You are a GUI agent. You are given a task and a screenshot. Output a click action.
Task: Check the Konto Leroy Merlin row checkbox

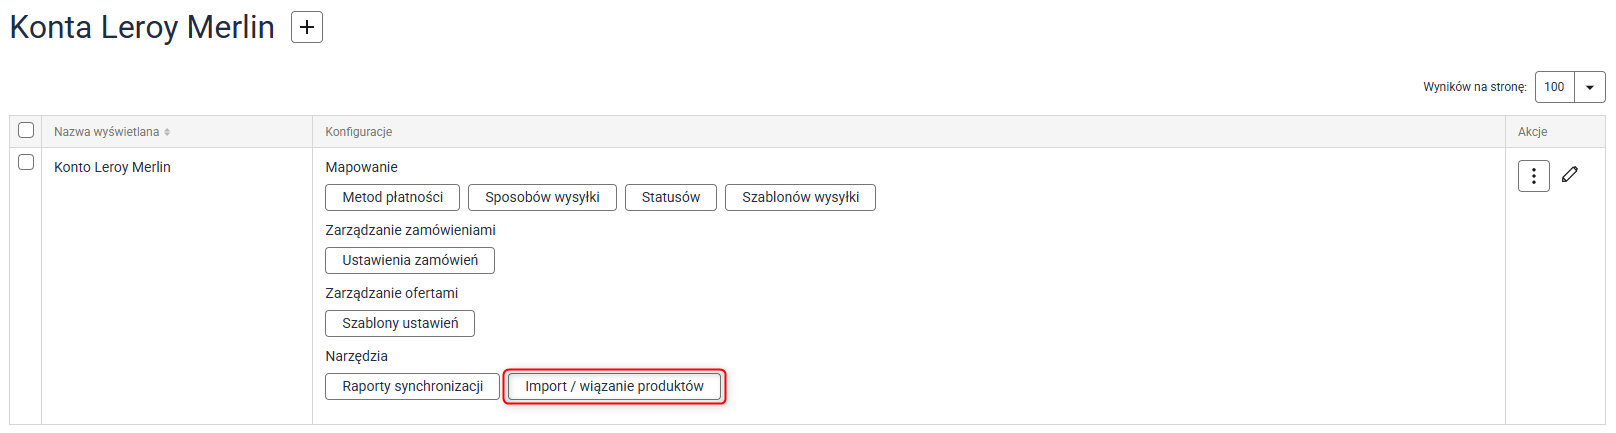click(x=26, y=162)
